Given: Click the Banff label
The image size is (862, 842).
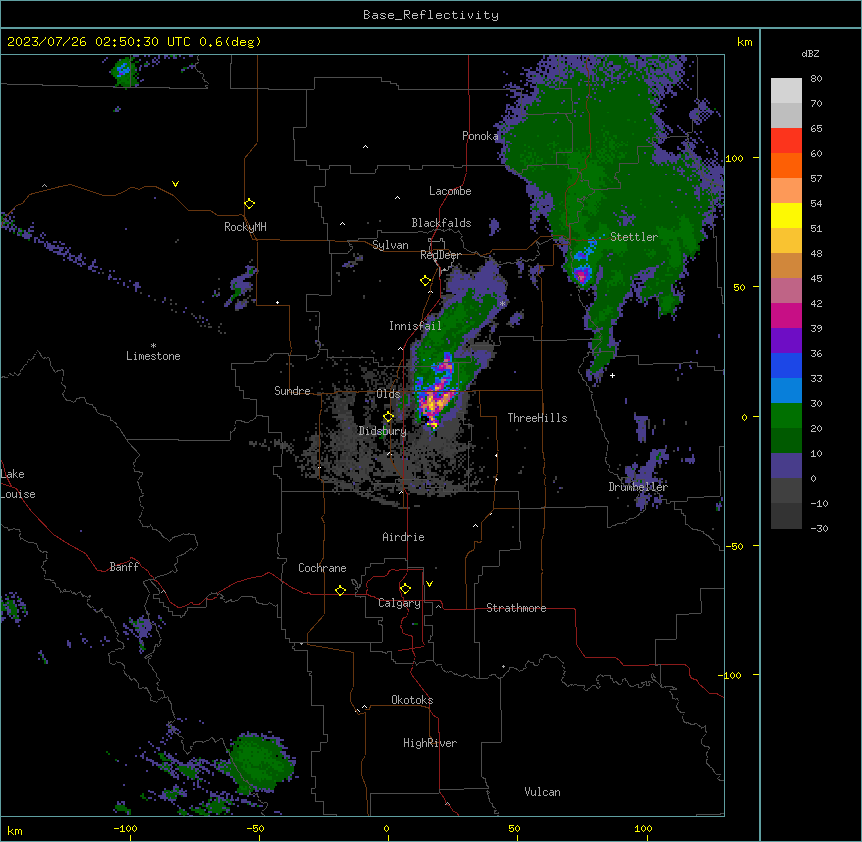Looking at the screenshot, I should click(124, 567).
